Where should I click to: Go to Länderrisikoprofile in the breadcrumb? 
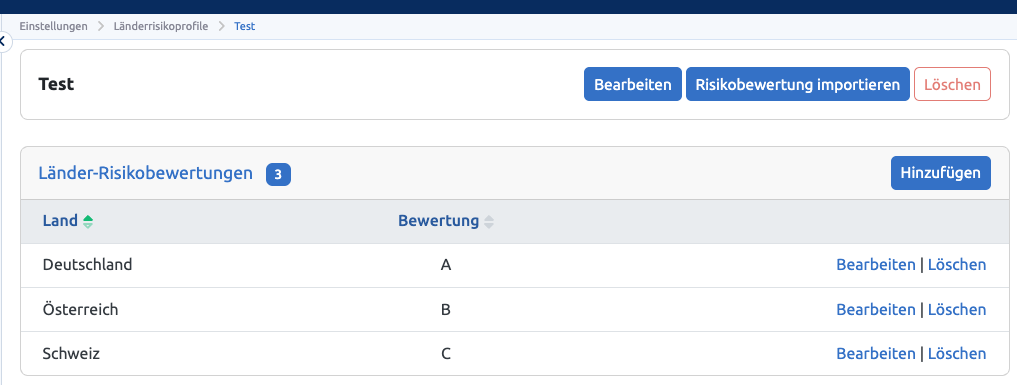(x=161, y=27)
